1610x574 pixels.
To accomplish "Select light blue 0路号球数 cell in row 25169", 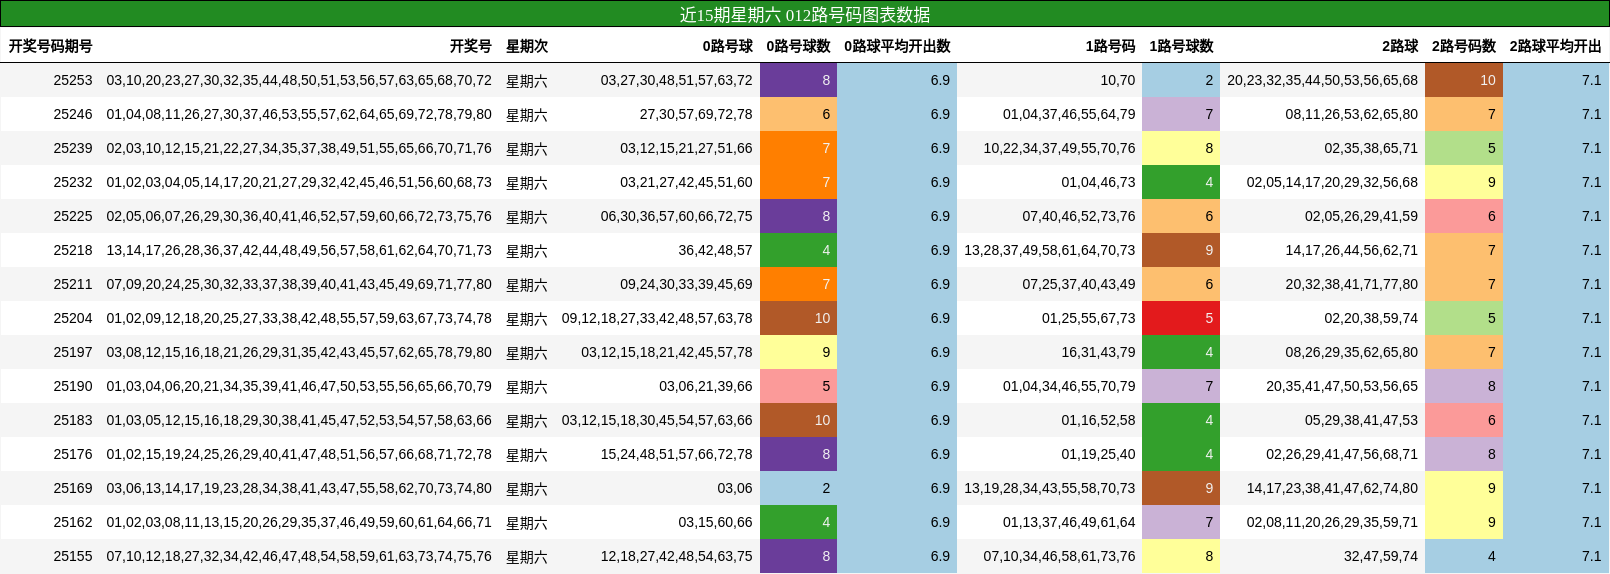I will [x=798, y=488].
